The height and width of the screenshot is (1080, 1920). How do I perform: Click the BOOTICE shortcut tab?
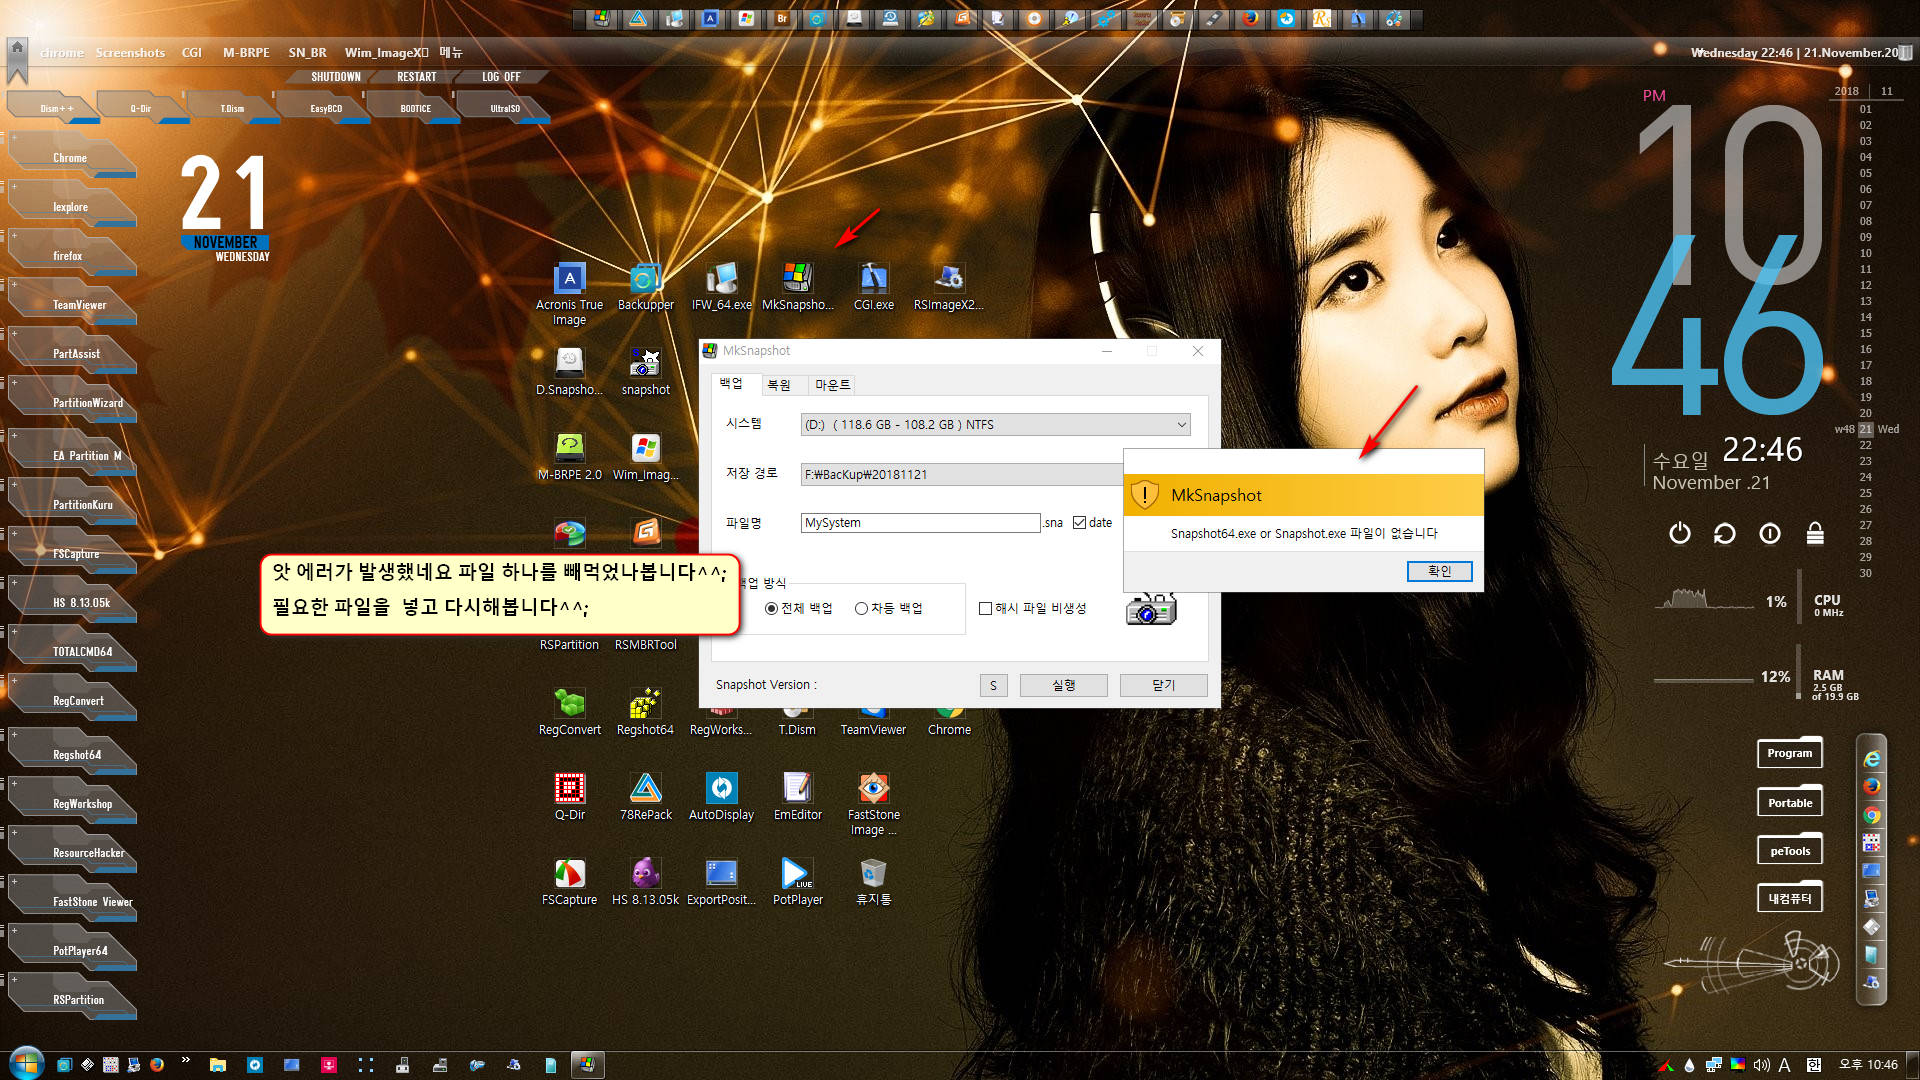[415, 108]
